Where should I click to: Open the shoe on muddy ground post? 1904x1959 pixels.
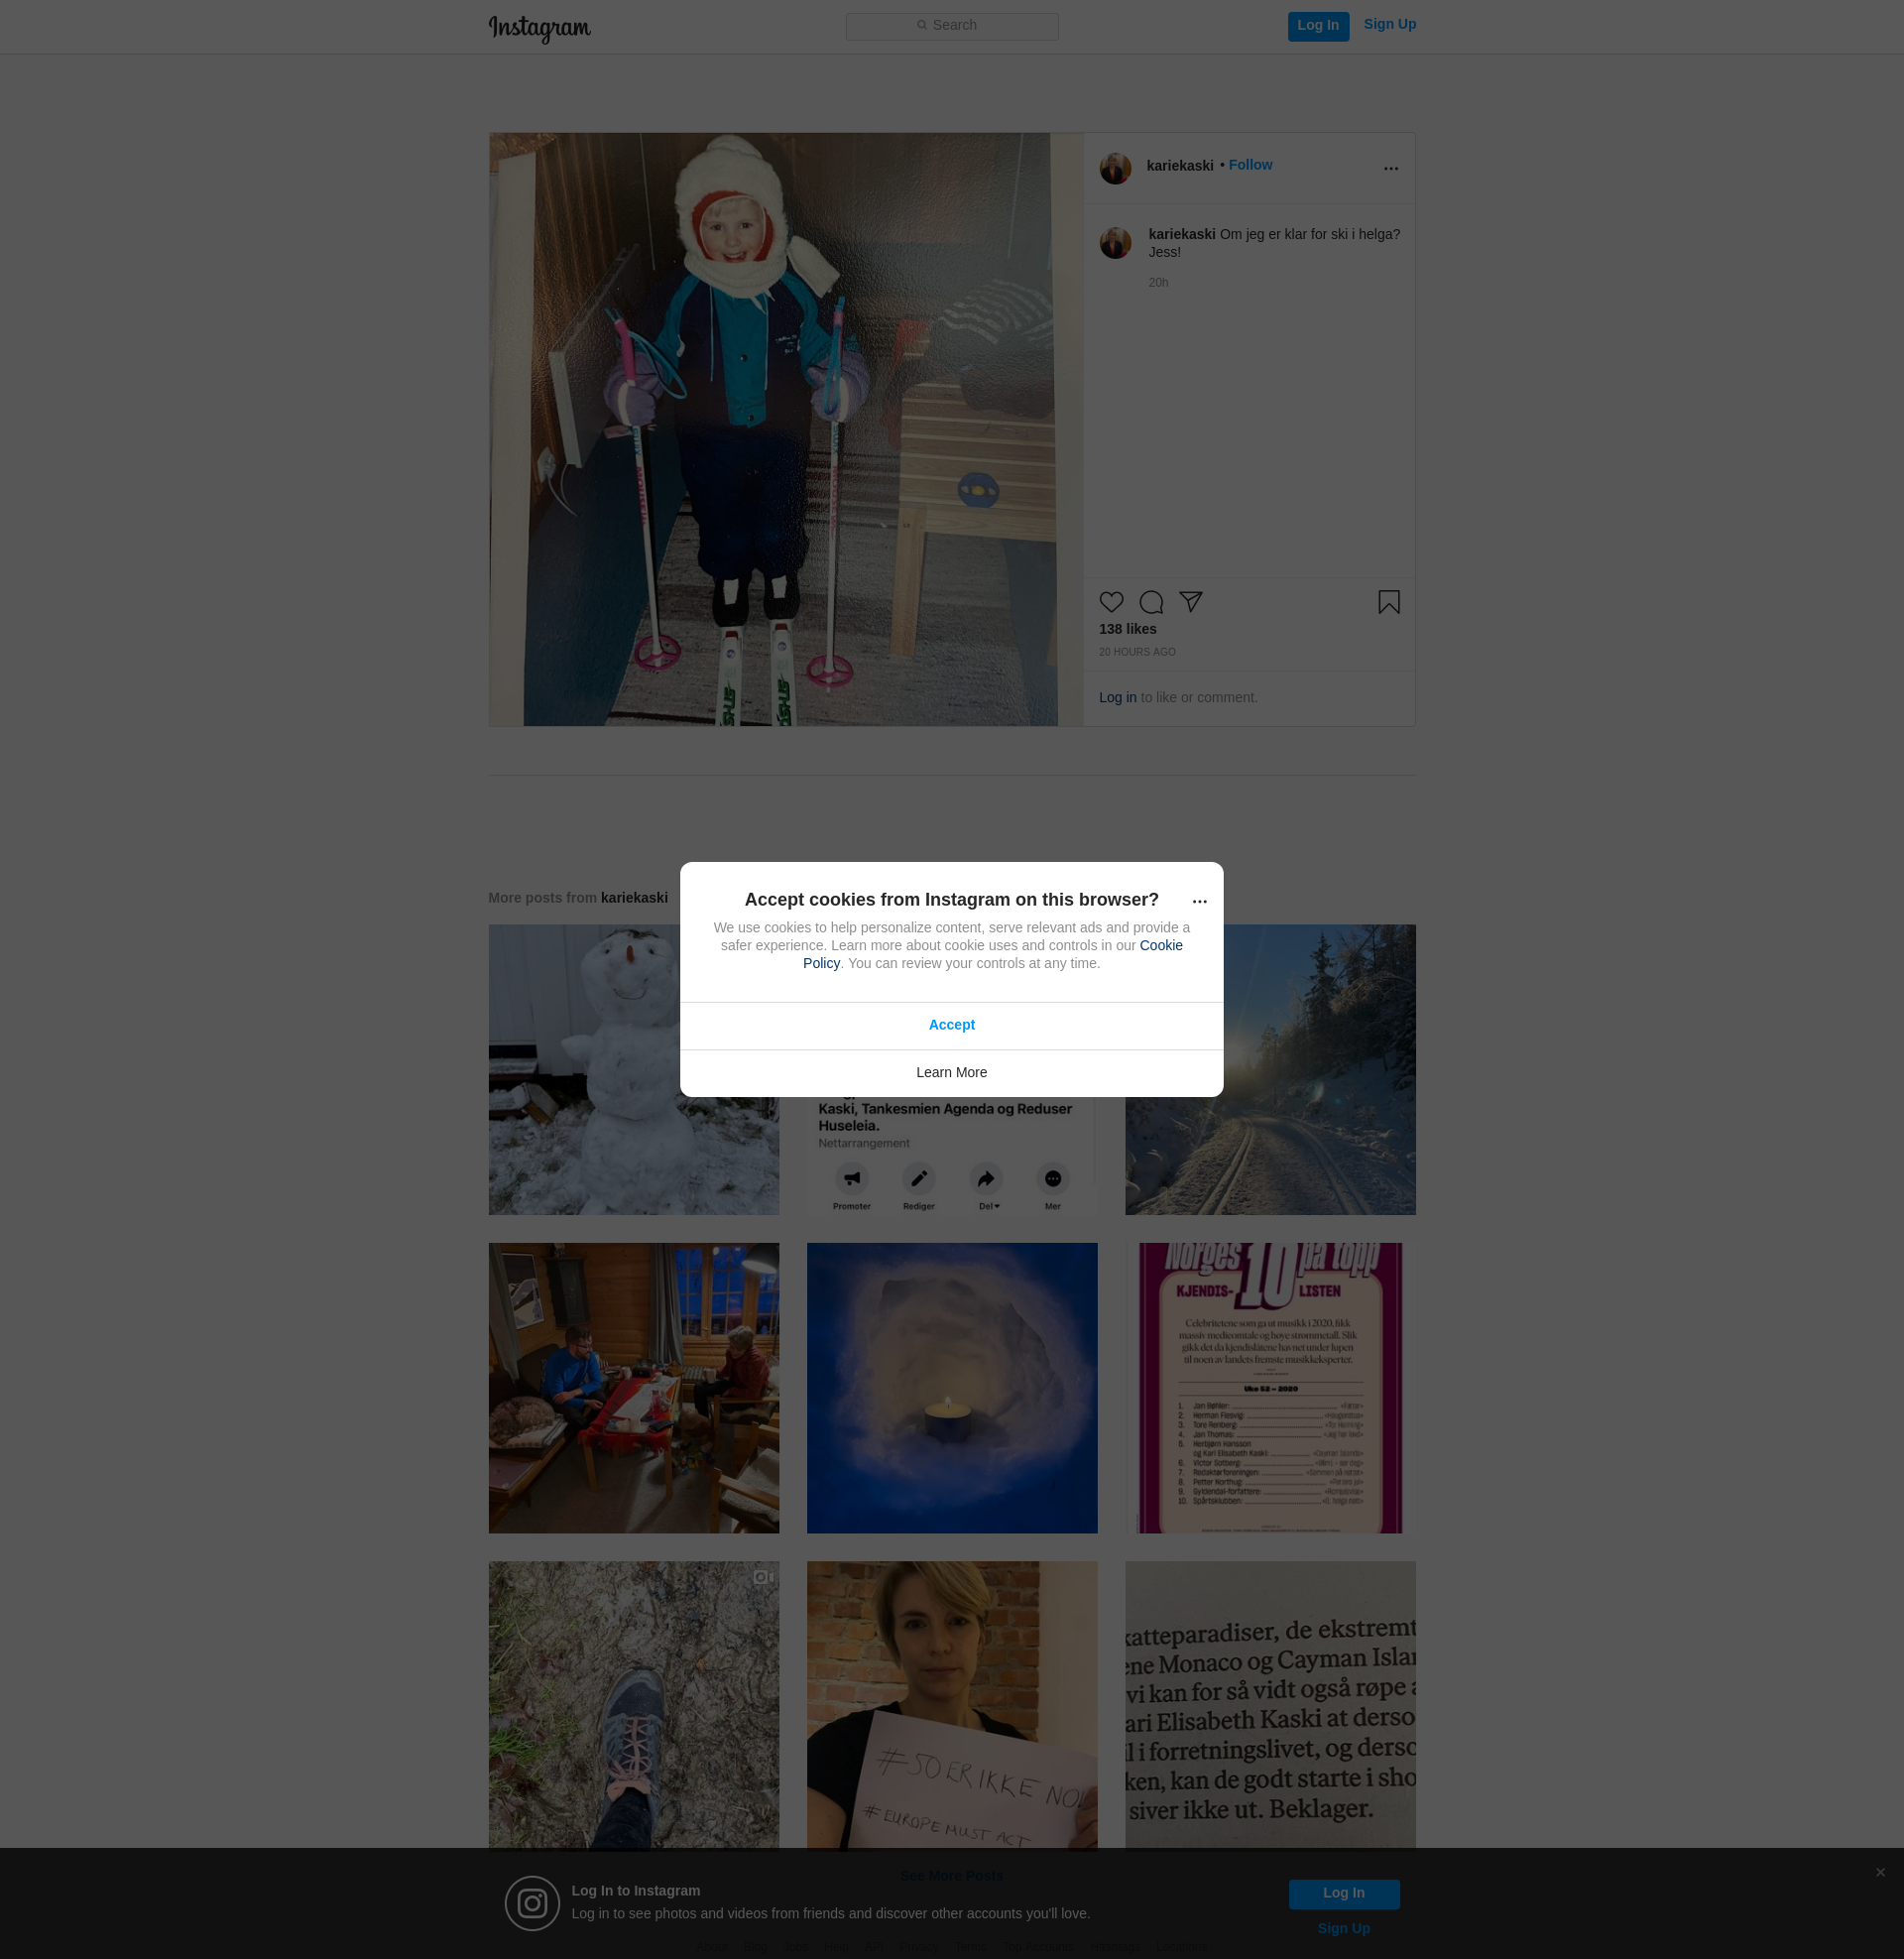coord(633,1705)
